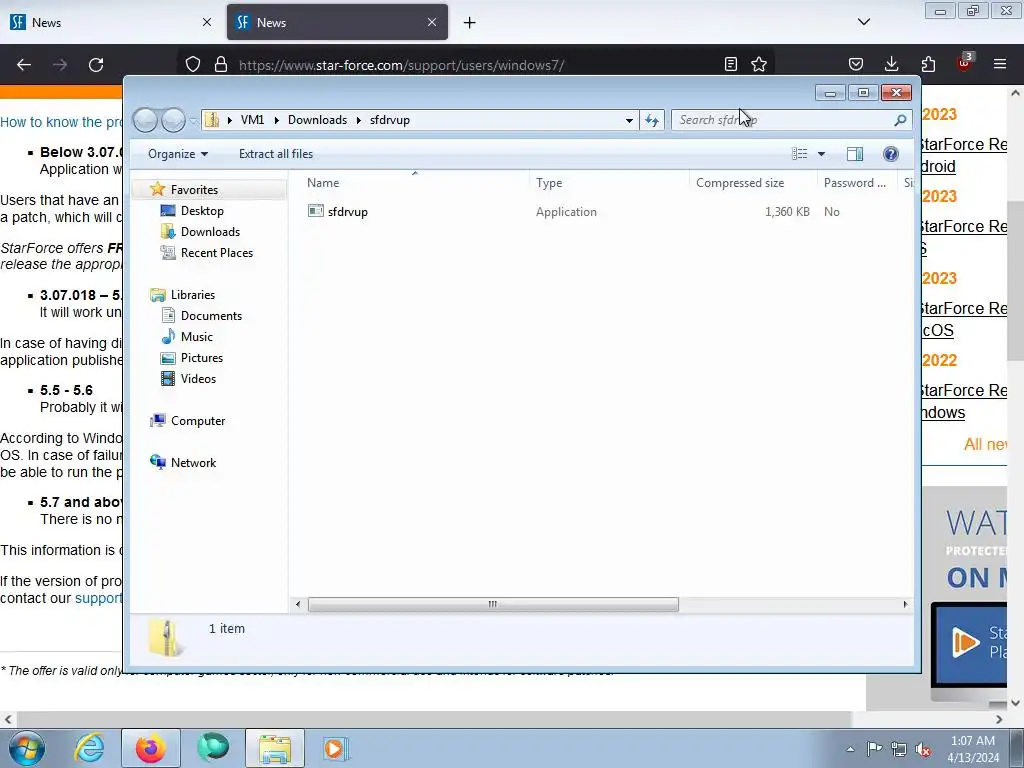Click the sfdrvup file's application icon

(315, 211)
